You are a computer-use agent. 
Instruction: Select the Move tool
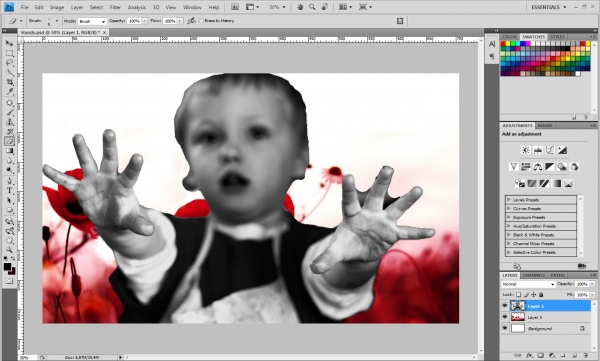(9, 43)
